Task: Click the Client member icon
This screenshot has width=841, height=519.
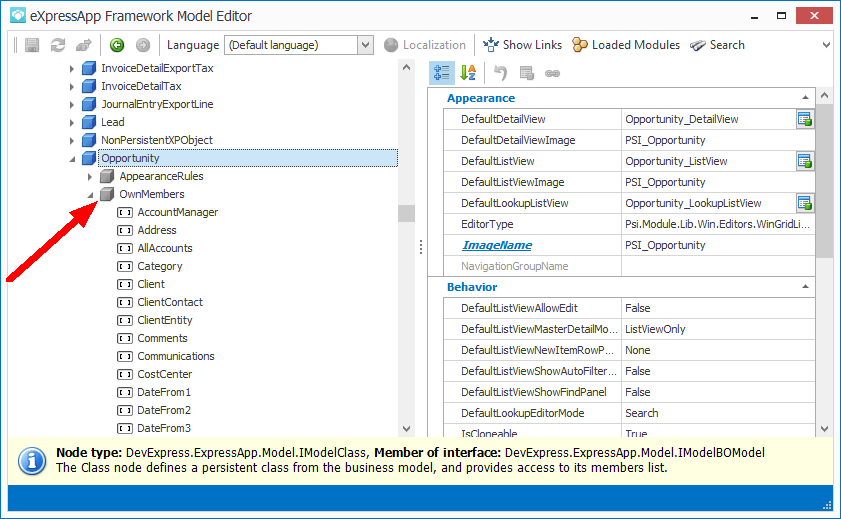Action: (125, 284)
